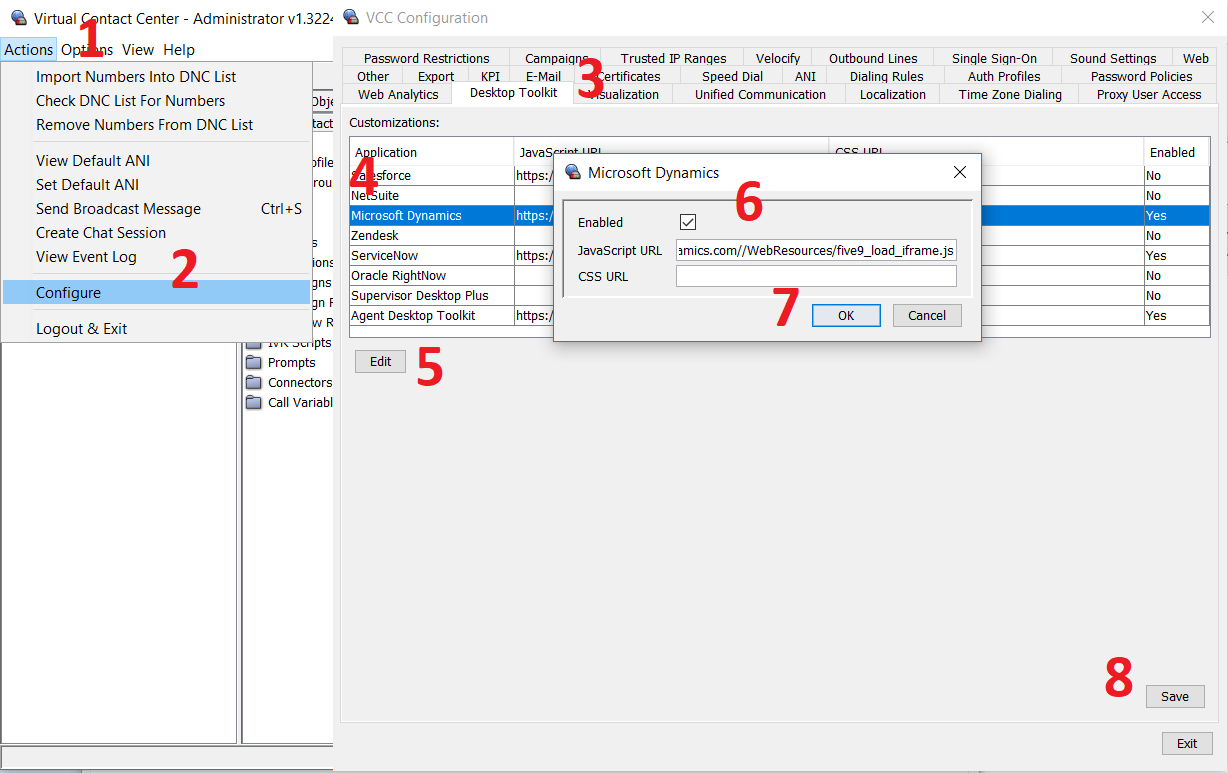The height and width of the screenshot is (773, 1228).
Task: Switch to Trusted IP Ranges tab
Action: [x=673, y=58]
